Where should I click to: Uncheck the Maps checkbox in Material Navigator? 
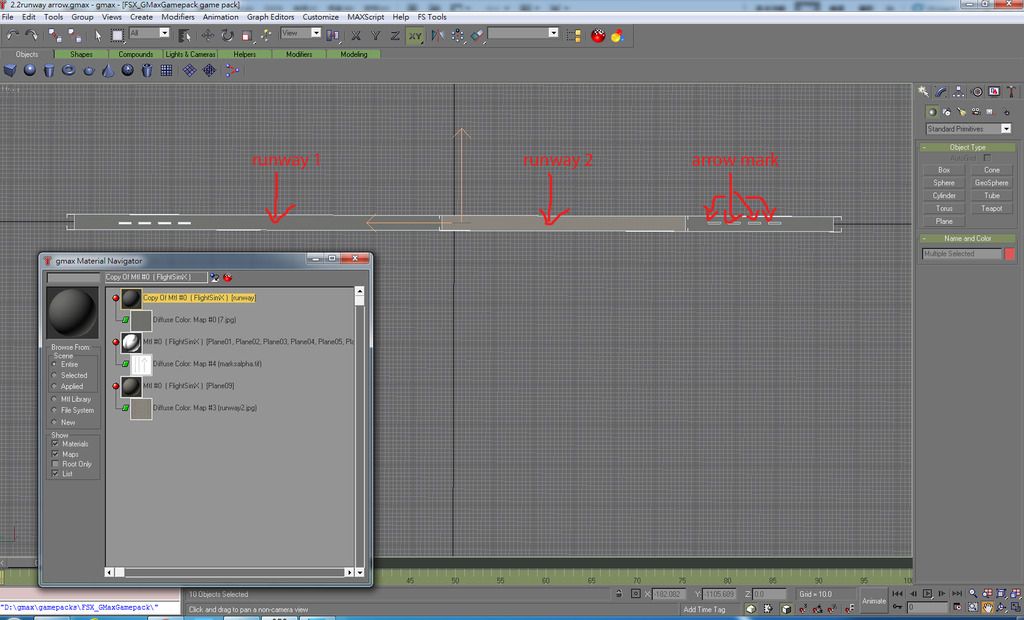(55, 454)
